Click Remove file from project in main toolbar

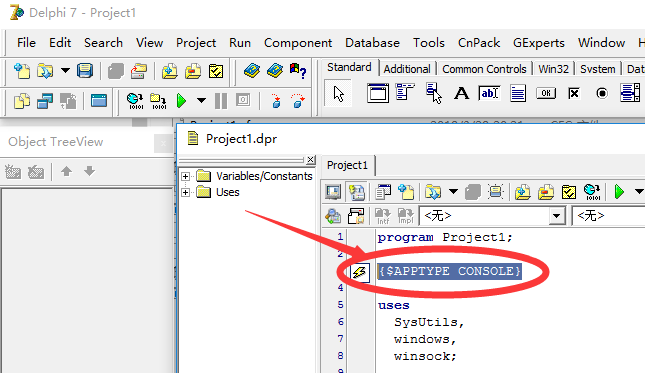tap(193, 71)
